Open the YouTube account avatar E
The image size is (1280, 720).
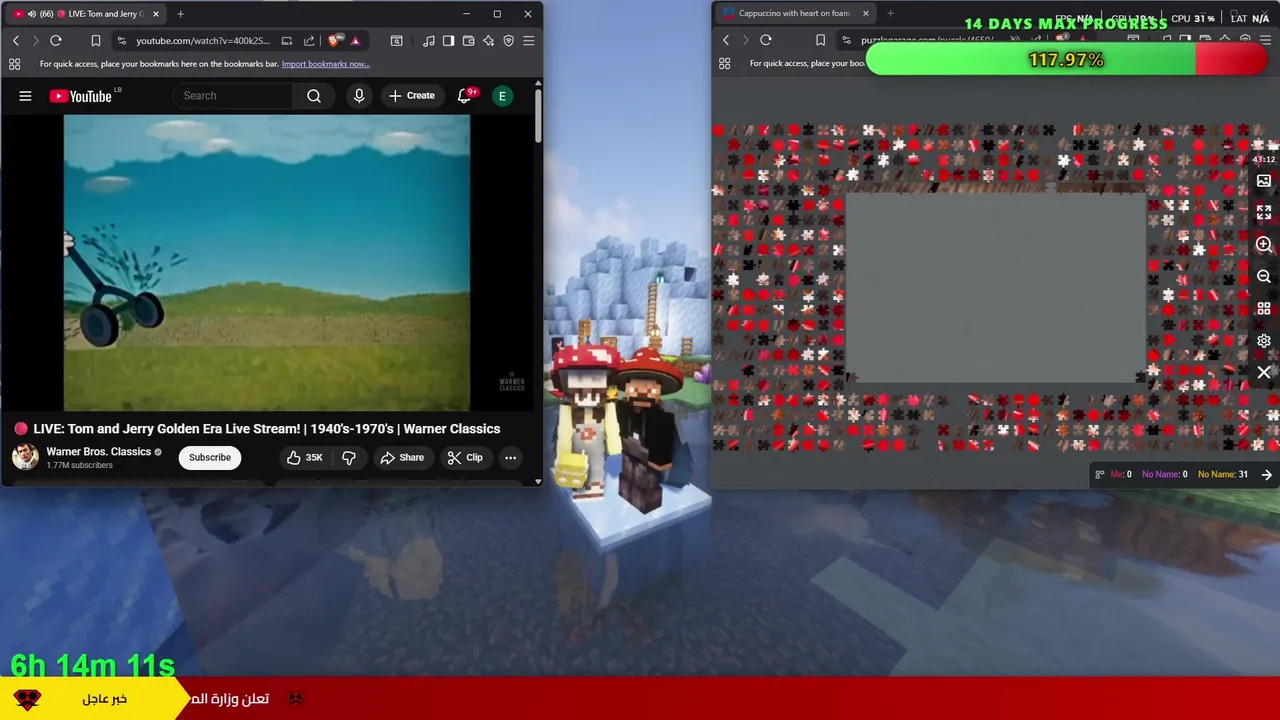pos(502,96)
